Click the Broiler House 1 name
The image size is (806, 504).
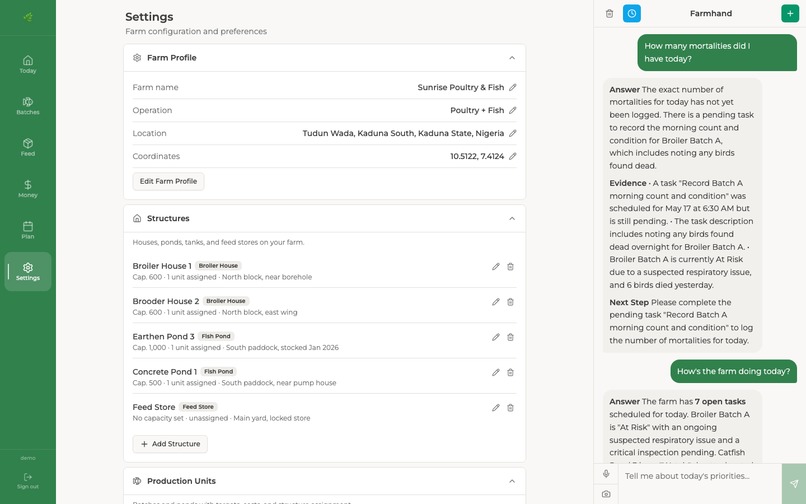click(x=162, y=266)
